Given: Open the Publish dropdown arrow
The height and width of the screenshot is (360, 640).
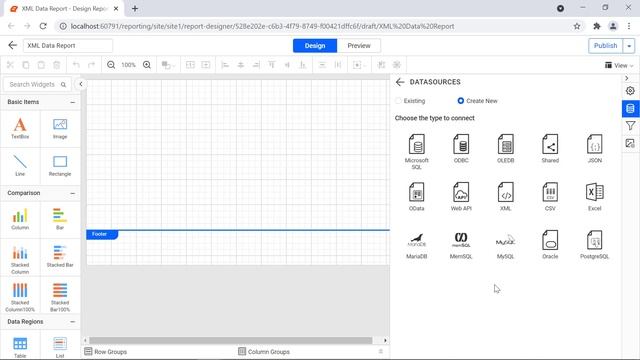Looking at the screenshot, I should tap(629, 46).
